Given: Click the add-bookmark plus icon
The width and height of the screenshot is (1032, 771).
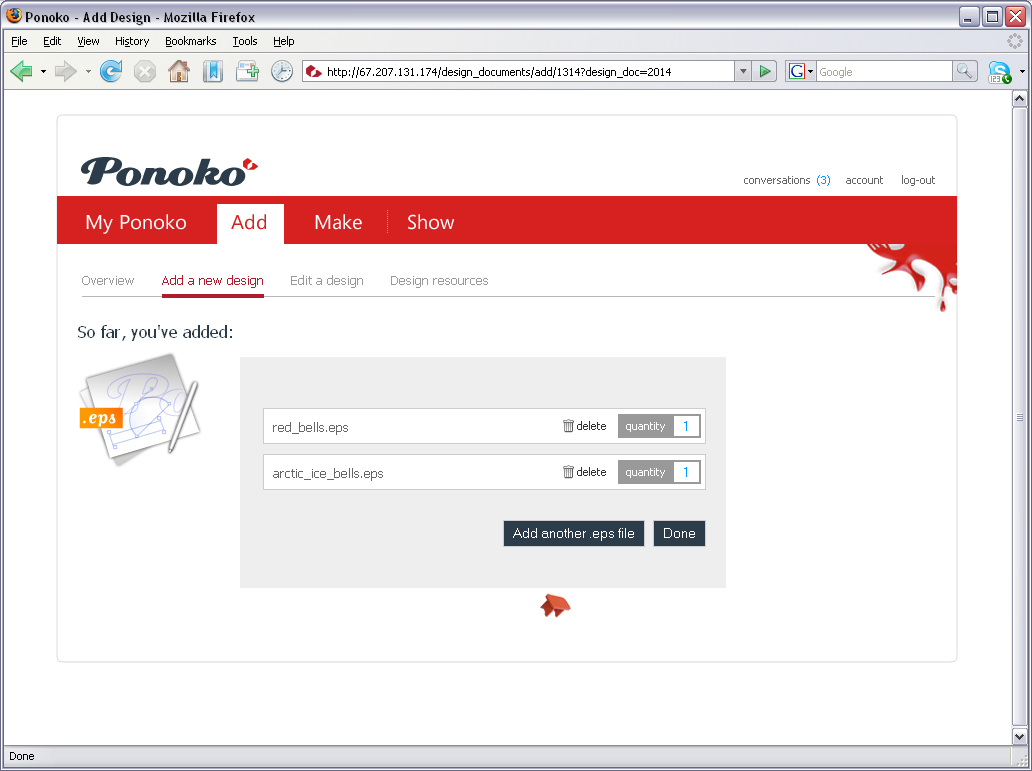Looking at the screenshot, I should coord(247,71).
